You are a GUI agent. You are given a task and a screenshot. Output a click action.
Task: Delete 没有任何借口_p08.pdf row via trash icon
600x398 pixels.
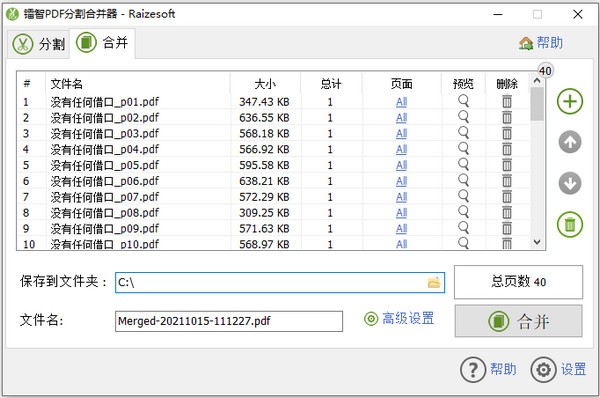pyautogui.click(x=507, y=213)
